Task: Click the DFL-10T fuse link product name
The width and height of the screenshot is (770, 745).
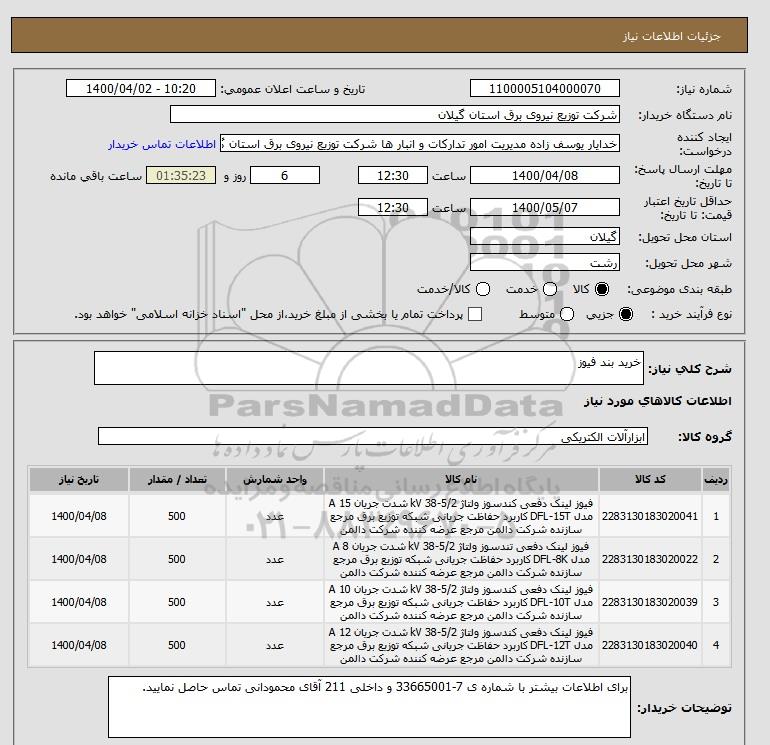Action: (461, 602)
